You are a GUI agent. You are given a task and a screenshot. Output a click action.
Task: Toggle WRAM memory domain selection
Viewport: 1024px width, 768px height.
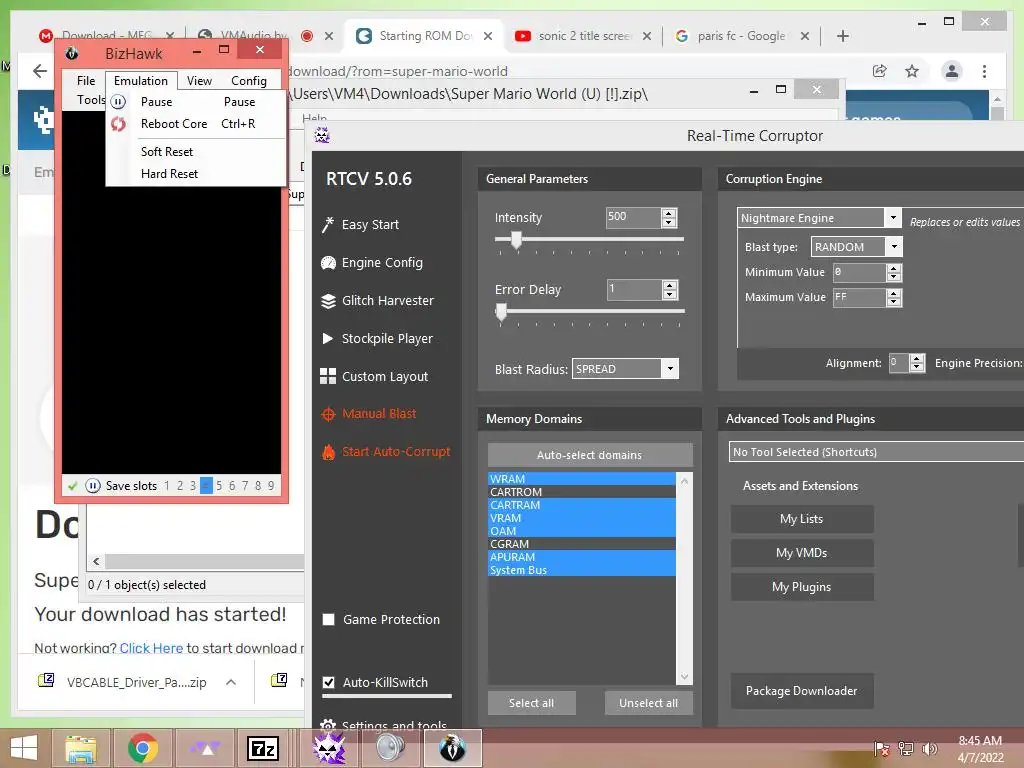coord(581,479)
